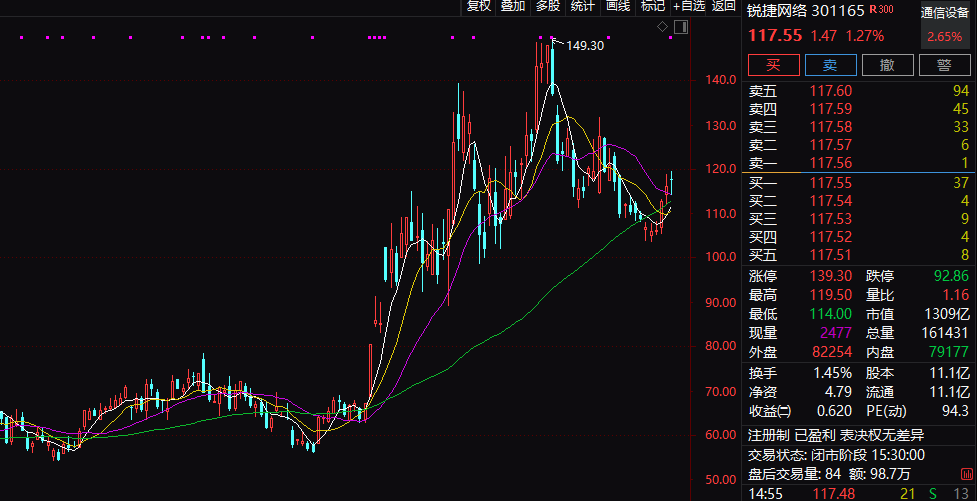
Task: Click the R300 margin-trading badge
Action: [881, 9]
